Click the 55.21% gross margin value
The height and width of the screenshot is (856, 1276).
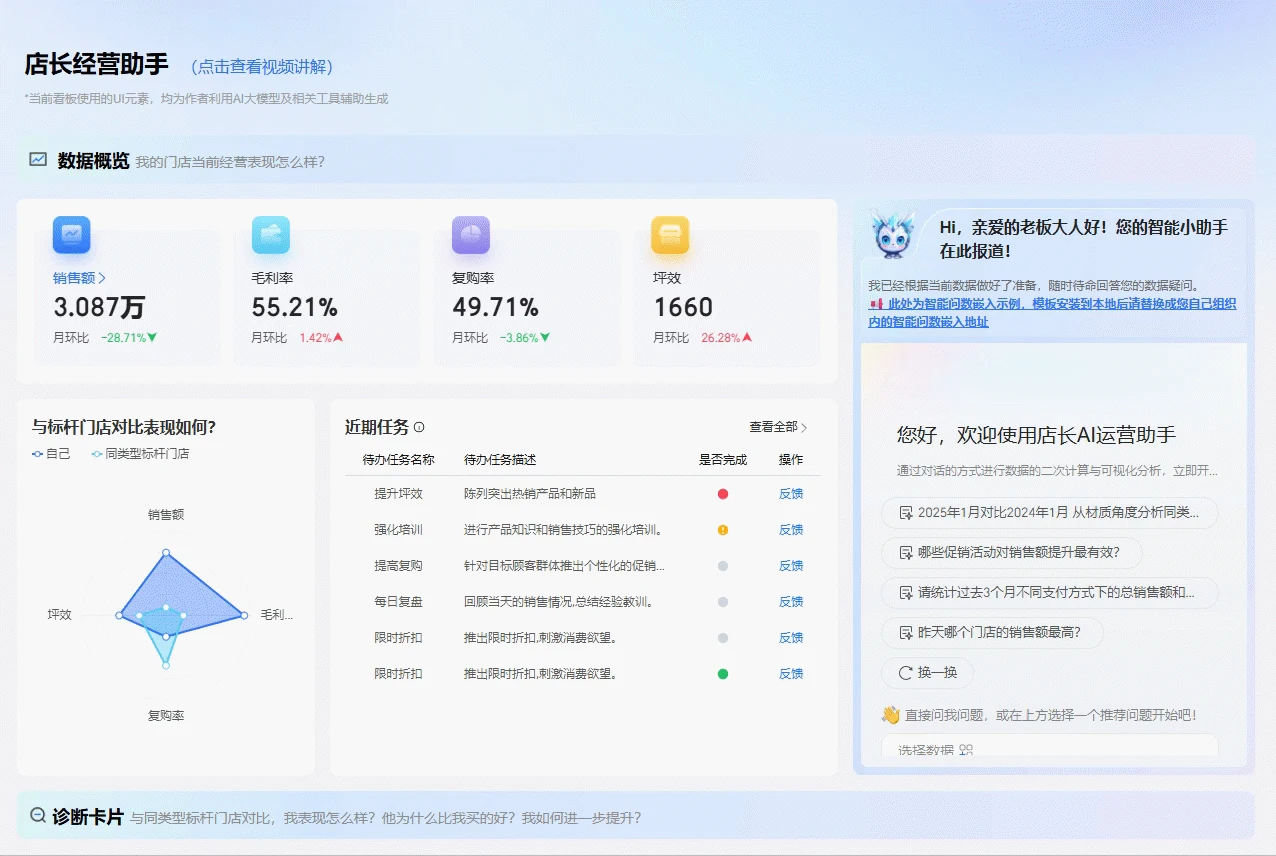(x=295, y=307)
